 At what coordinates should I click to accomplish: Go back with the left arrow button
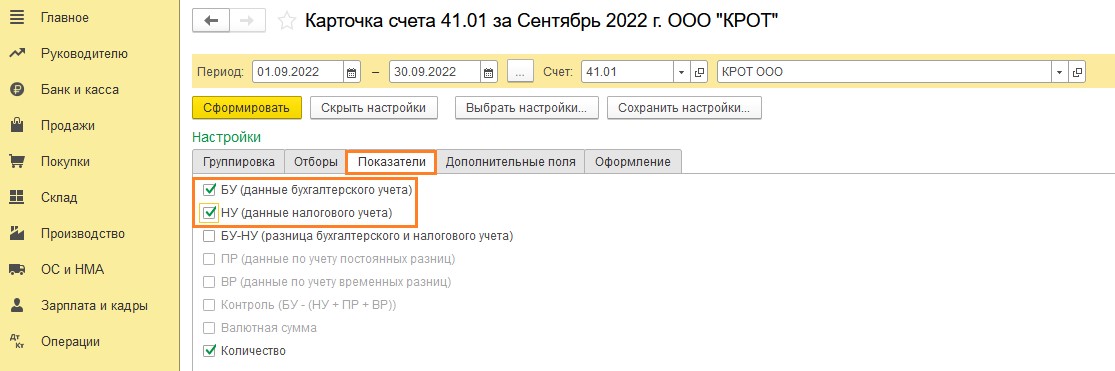211,21
